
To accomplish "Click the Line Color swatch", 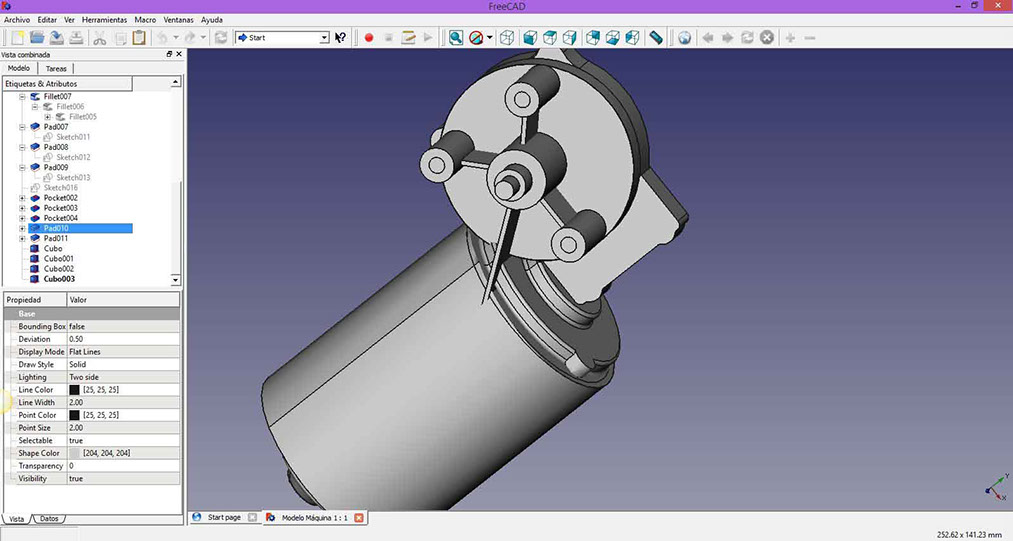I will coord(74,390).
